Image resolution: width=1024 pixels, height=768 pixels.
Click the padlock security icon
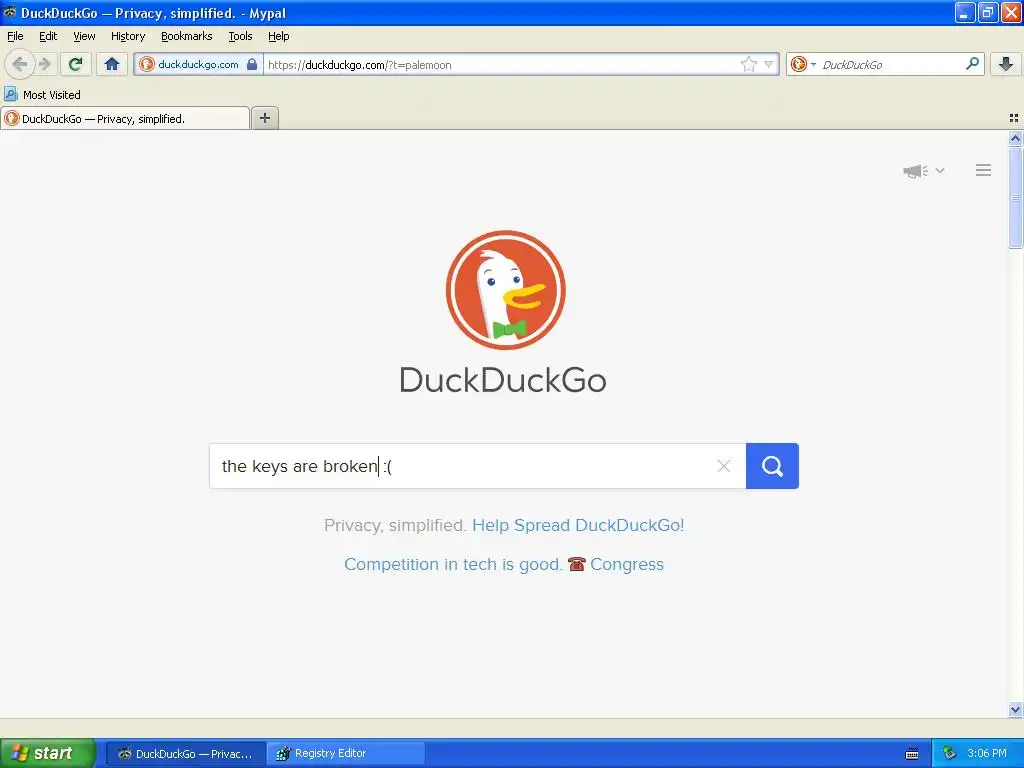click(252, 64)
